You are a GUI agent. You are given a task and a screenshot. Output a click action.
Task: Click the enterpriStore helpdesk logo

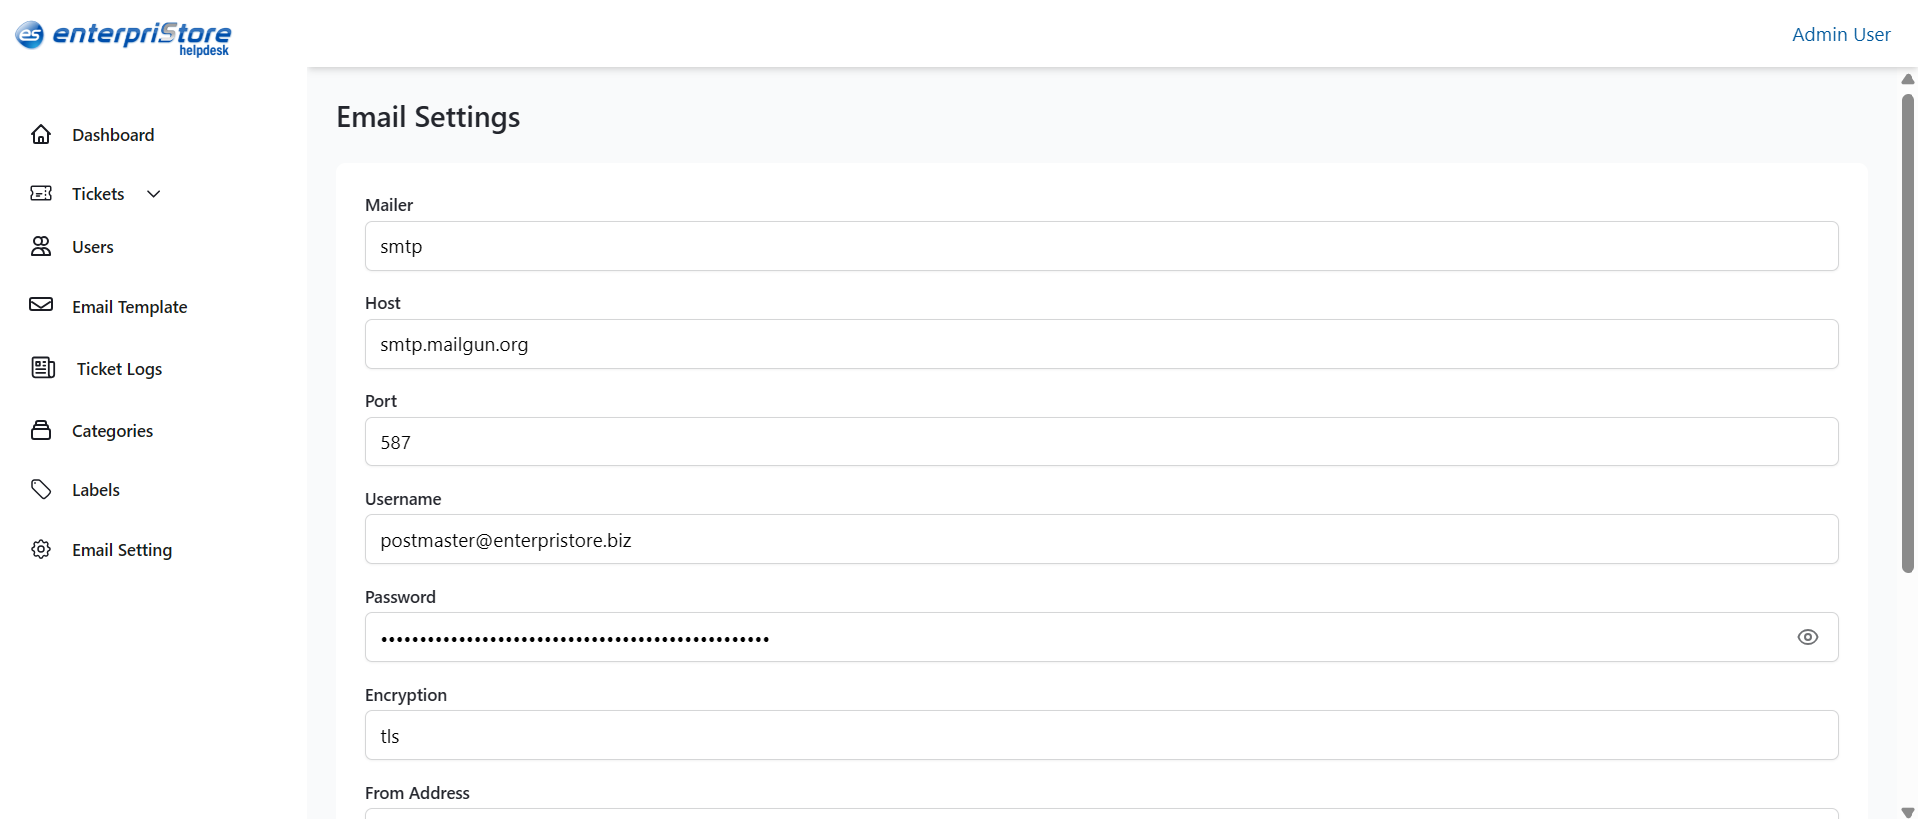(x=123, y=37)
